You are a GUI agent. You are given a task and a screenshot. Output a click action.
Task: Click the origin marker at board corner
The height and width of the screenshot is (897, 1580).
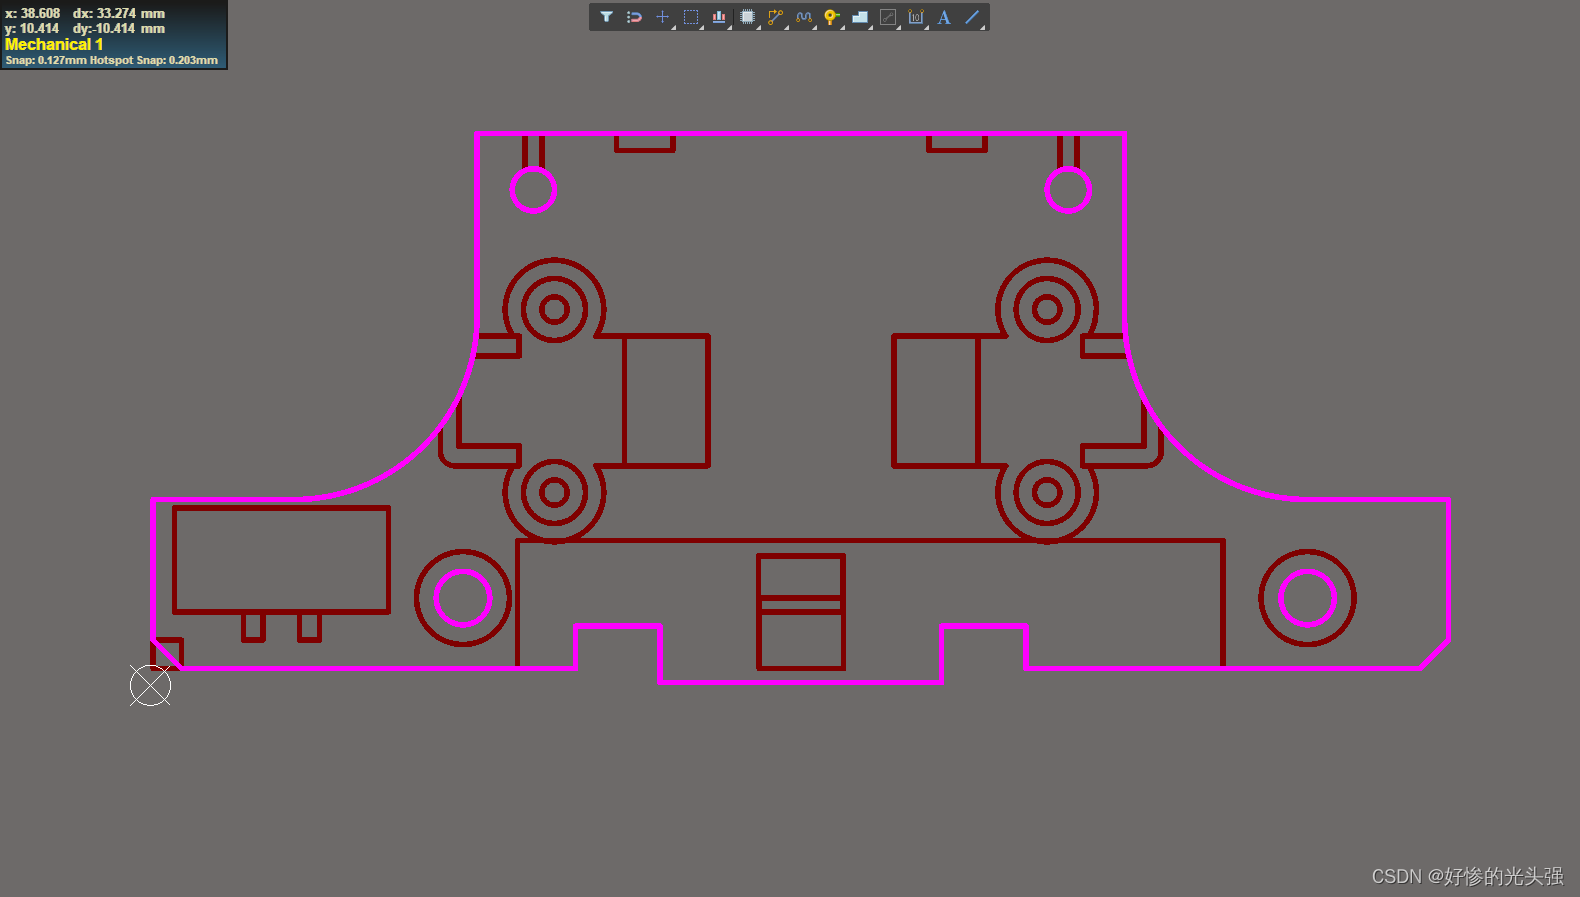pos(150,686)
